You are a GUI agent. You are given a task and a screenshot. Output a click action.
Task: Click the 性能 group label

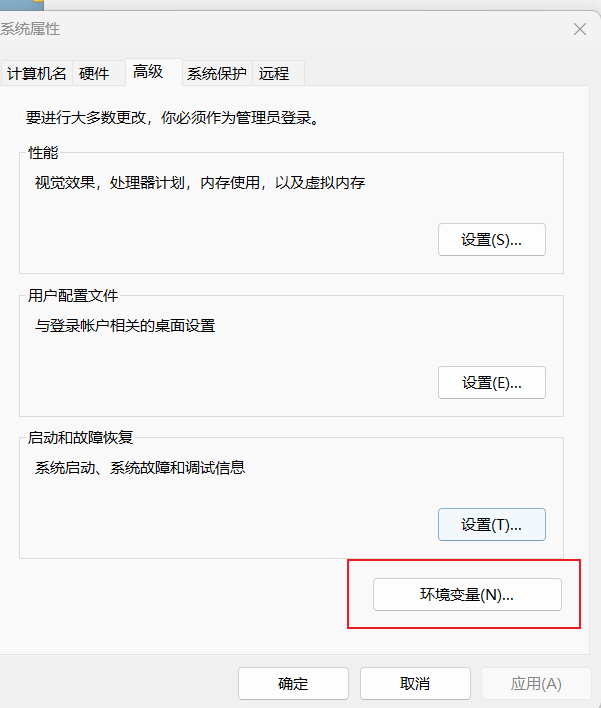point(43,153)
